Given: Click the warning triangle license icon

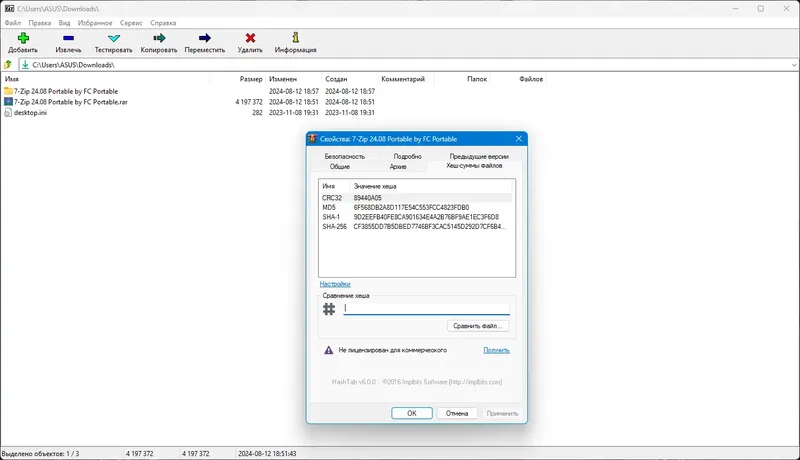Looking at the screenshot, I should 329,350.
